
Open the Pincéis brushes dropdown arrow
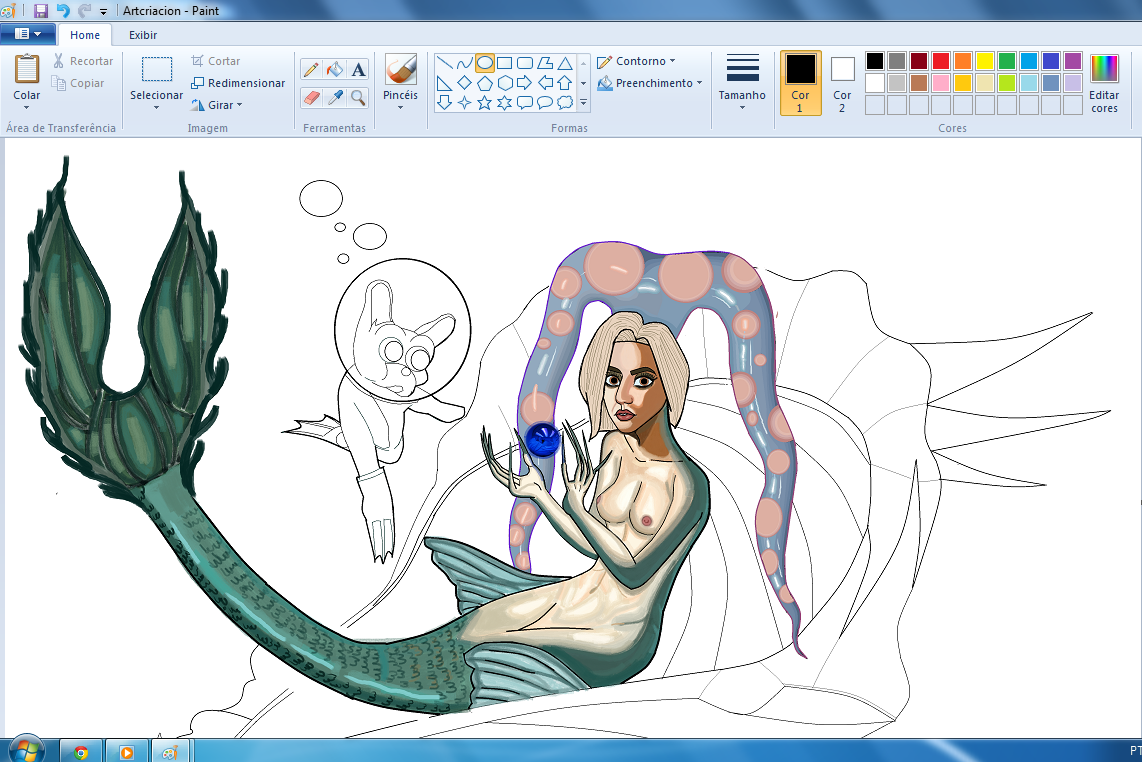tap(400, 108)
